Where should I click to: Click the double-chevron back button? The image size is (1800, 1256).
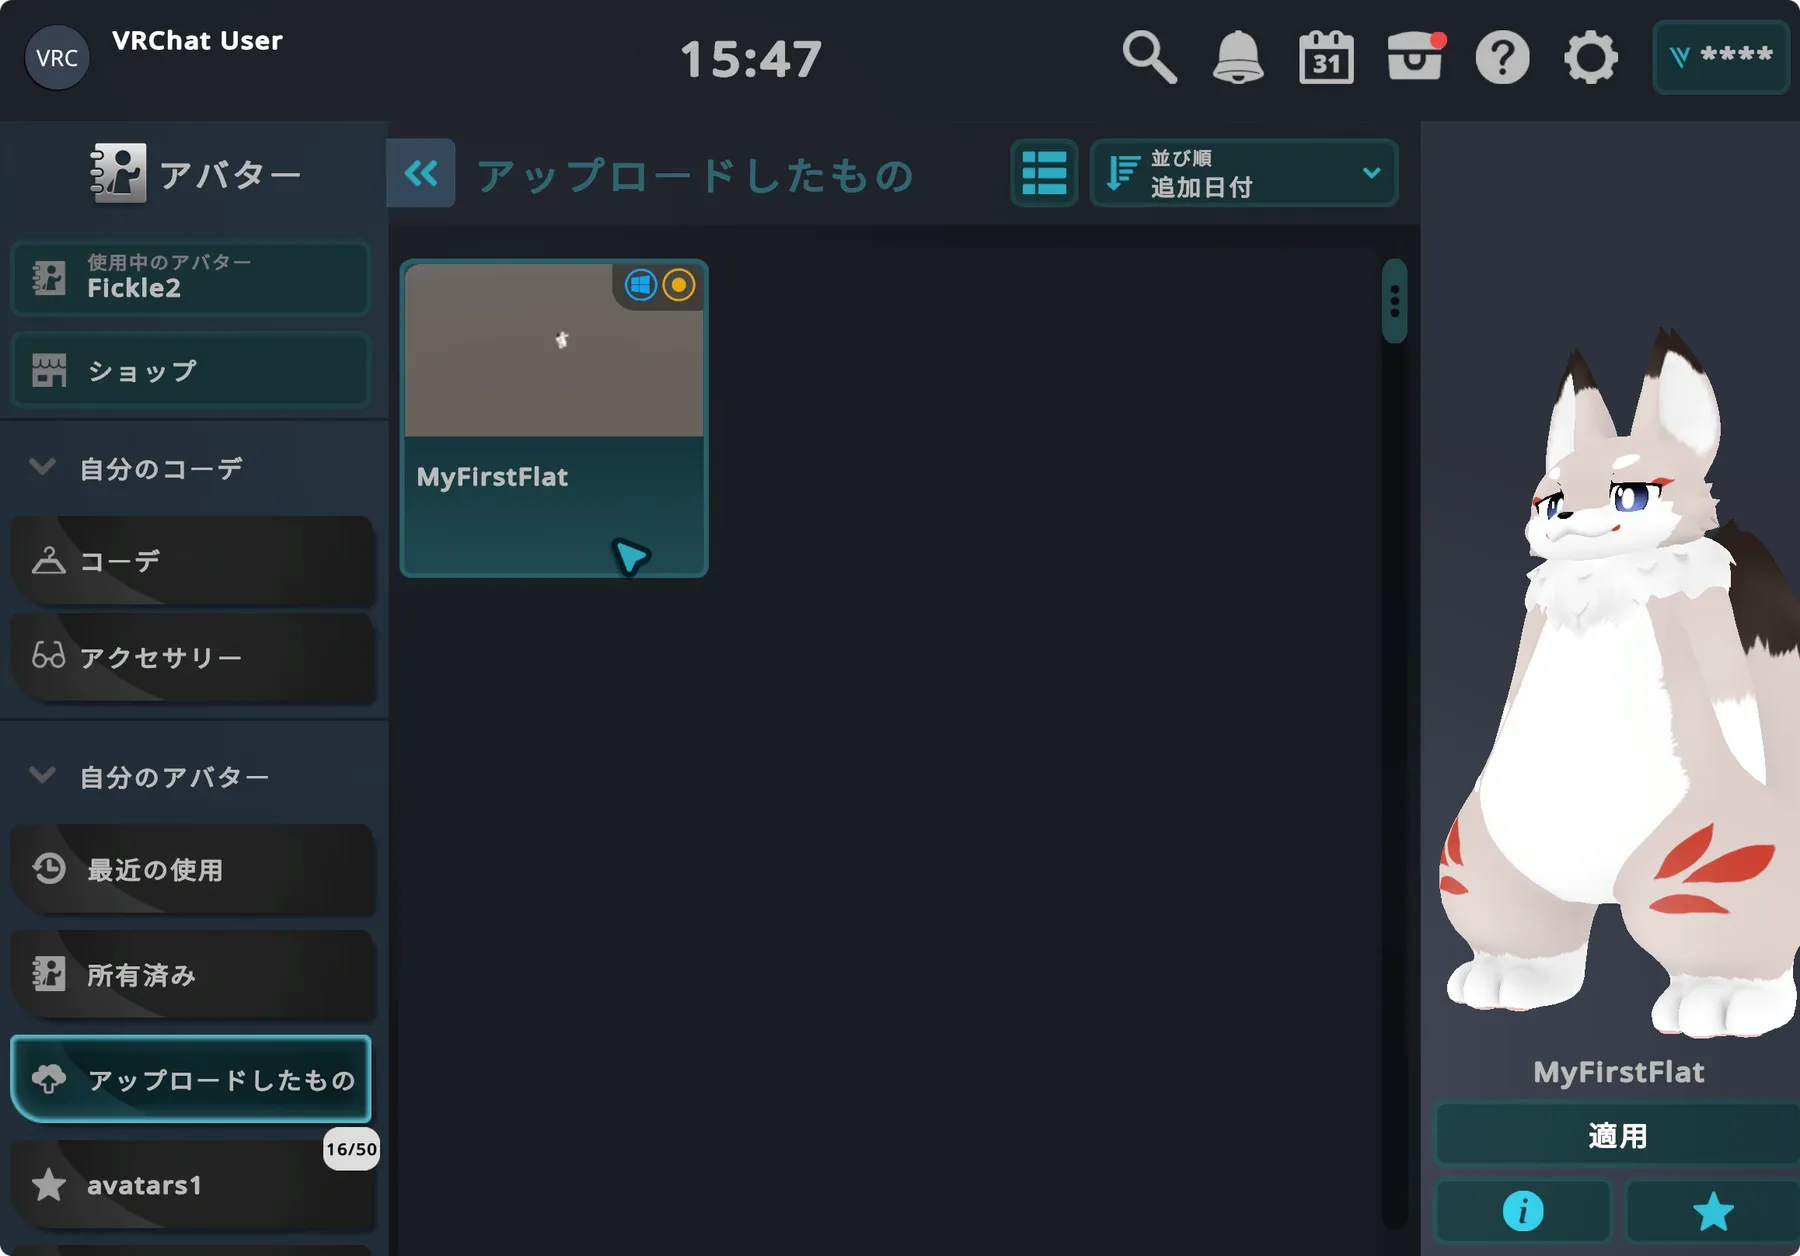[x=421, y=173]
